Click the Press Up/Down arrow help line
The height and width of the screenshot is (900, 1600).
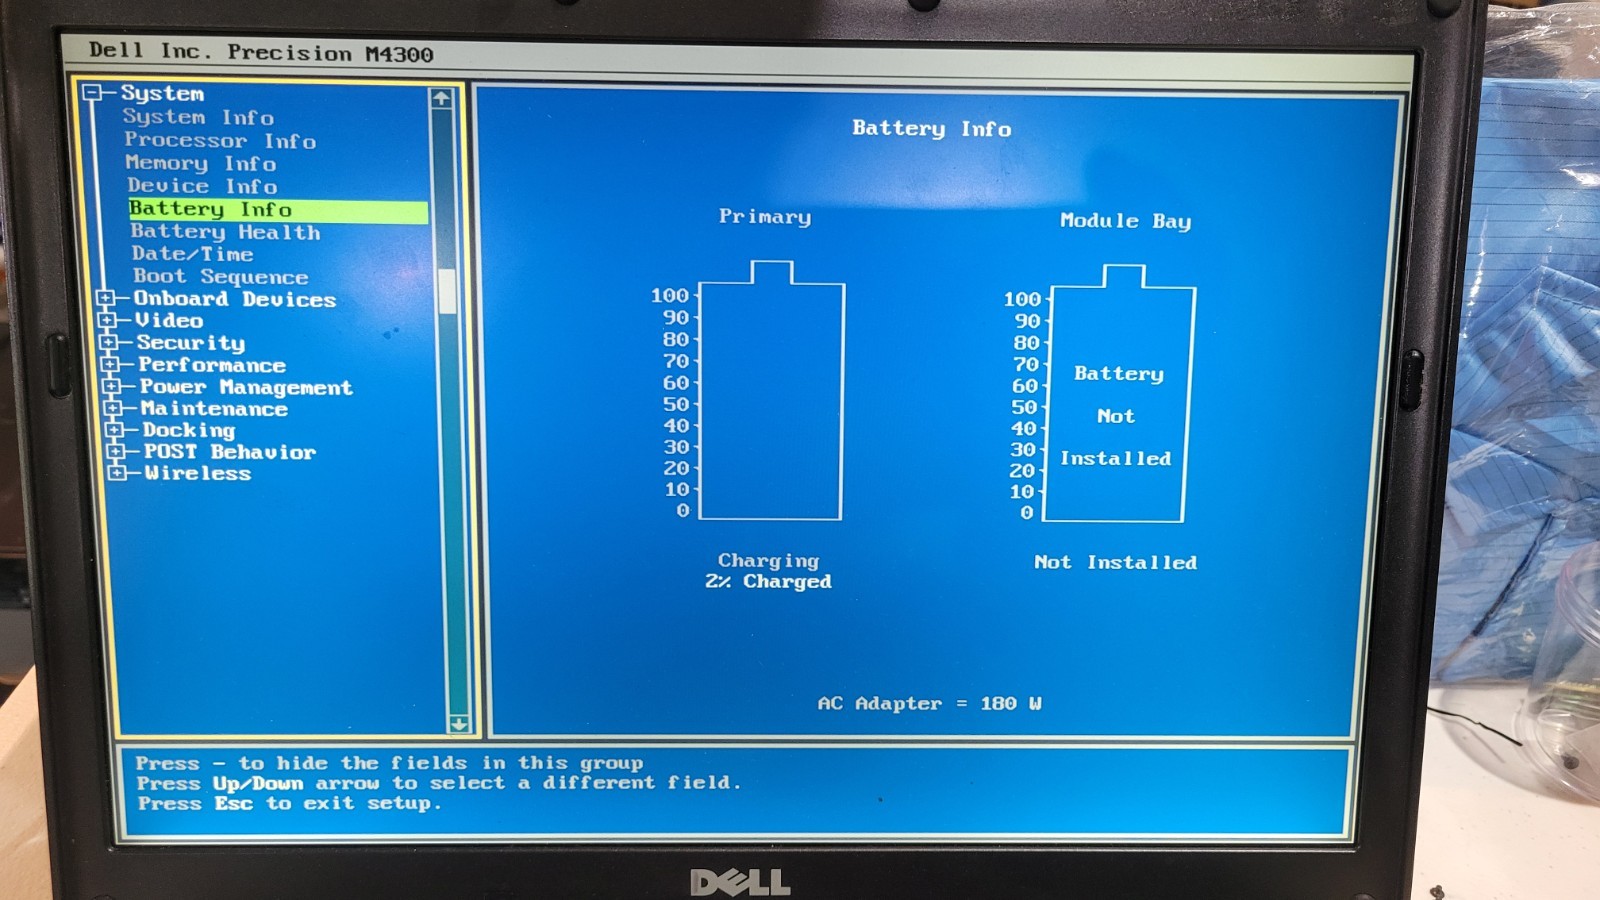[439, 783]
